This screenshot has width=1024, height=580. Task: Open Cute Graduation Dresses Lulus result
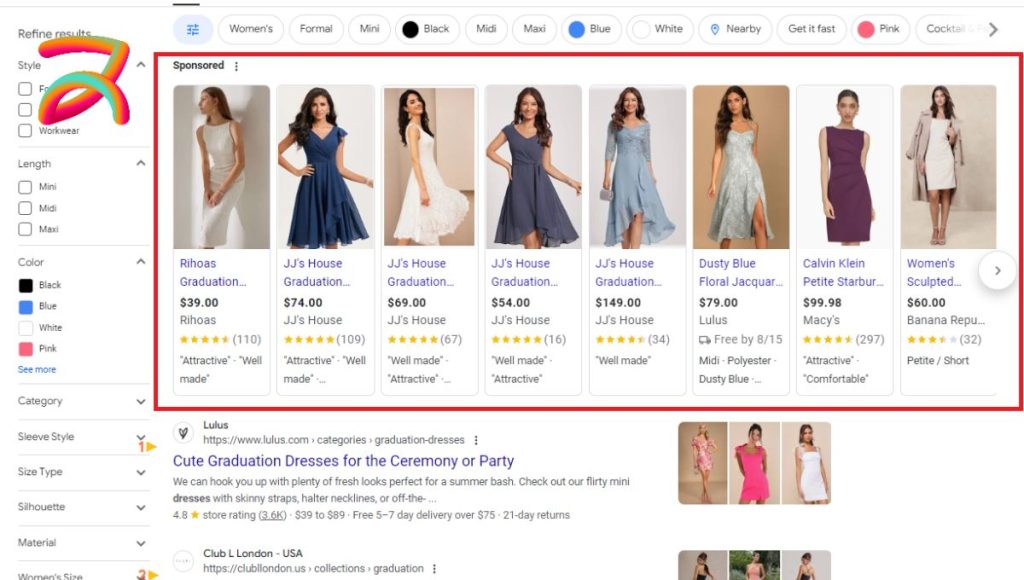tap(343, 461)
